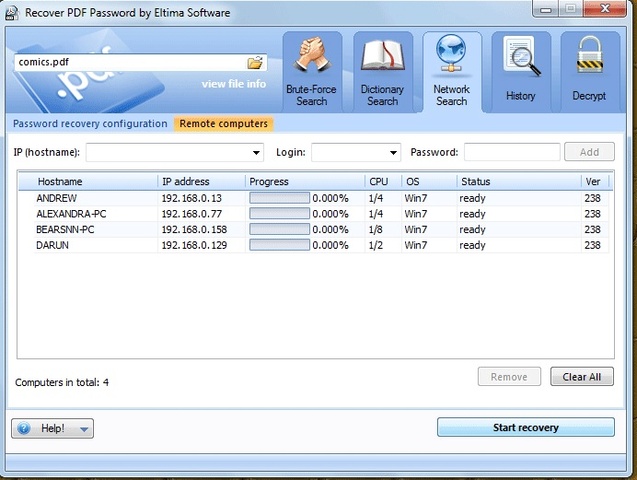The image size is (637, 480).
Task: Sort by IP address column header
Action: click(x=202, y=182)
